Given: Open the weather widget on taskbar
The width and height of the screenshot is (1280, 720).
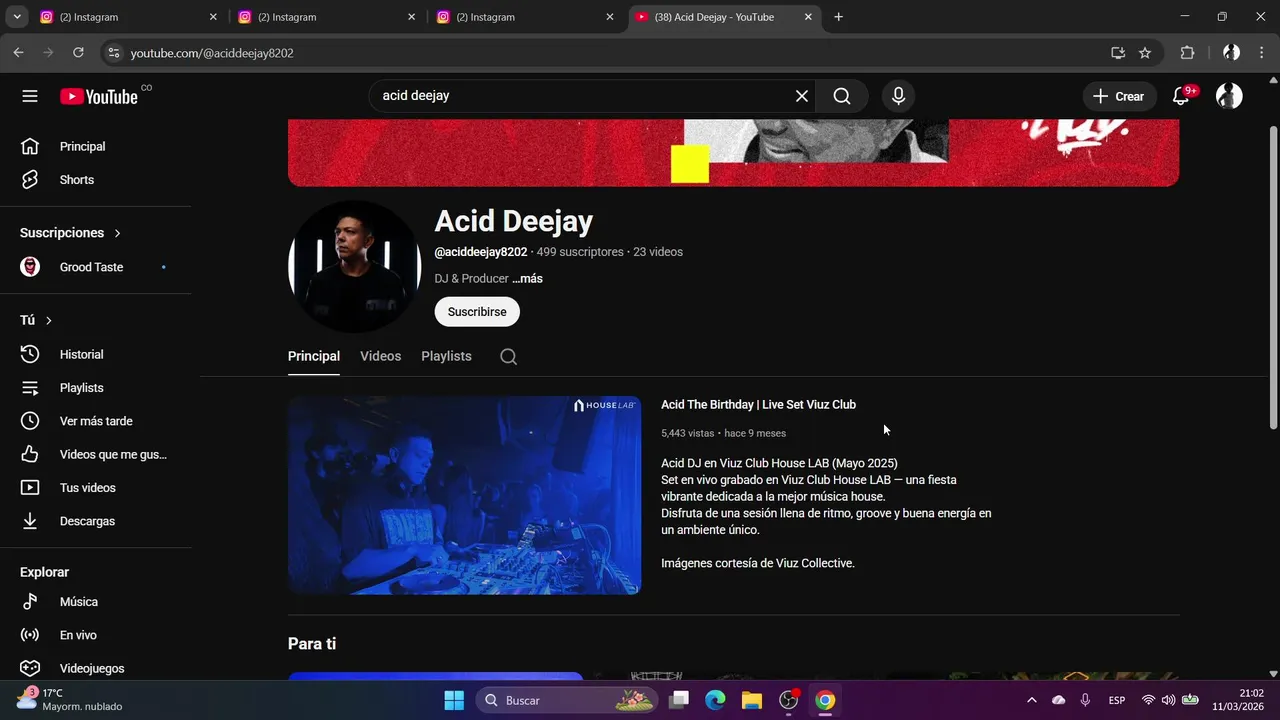Looking at the screenshot, I should (x=70, y=699).
